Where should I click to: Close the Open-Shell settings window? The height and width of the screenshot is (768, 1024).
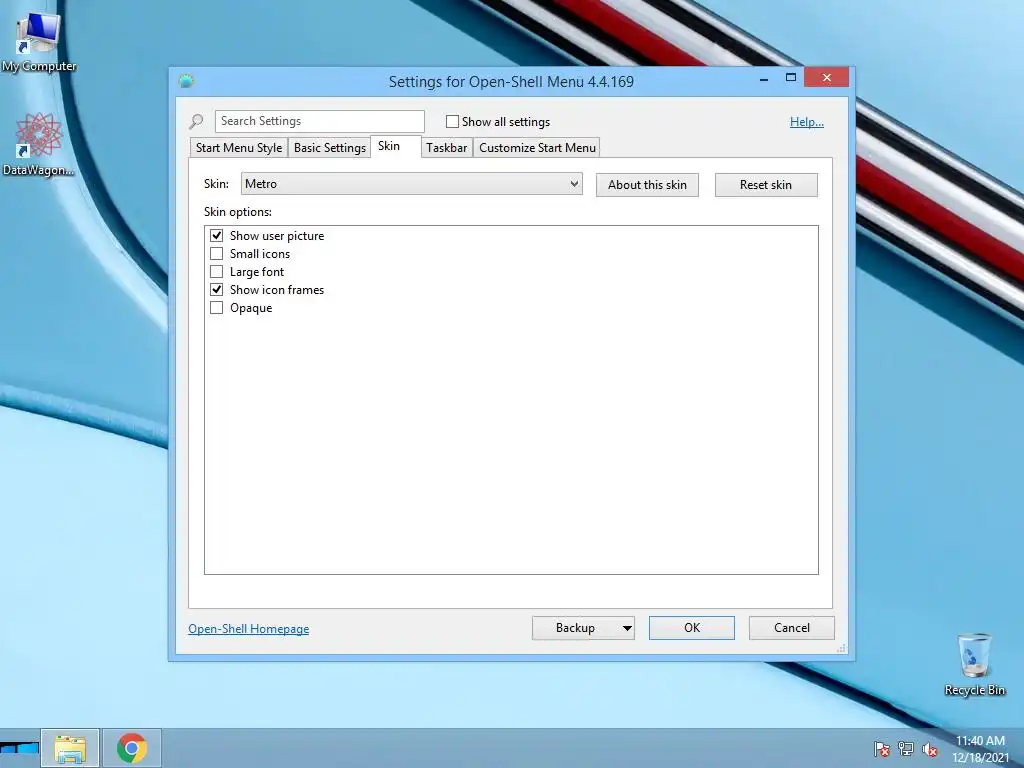pyautogui.click(x=827, y=78)
